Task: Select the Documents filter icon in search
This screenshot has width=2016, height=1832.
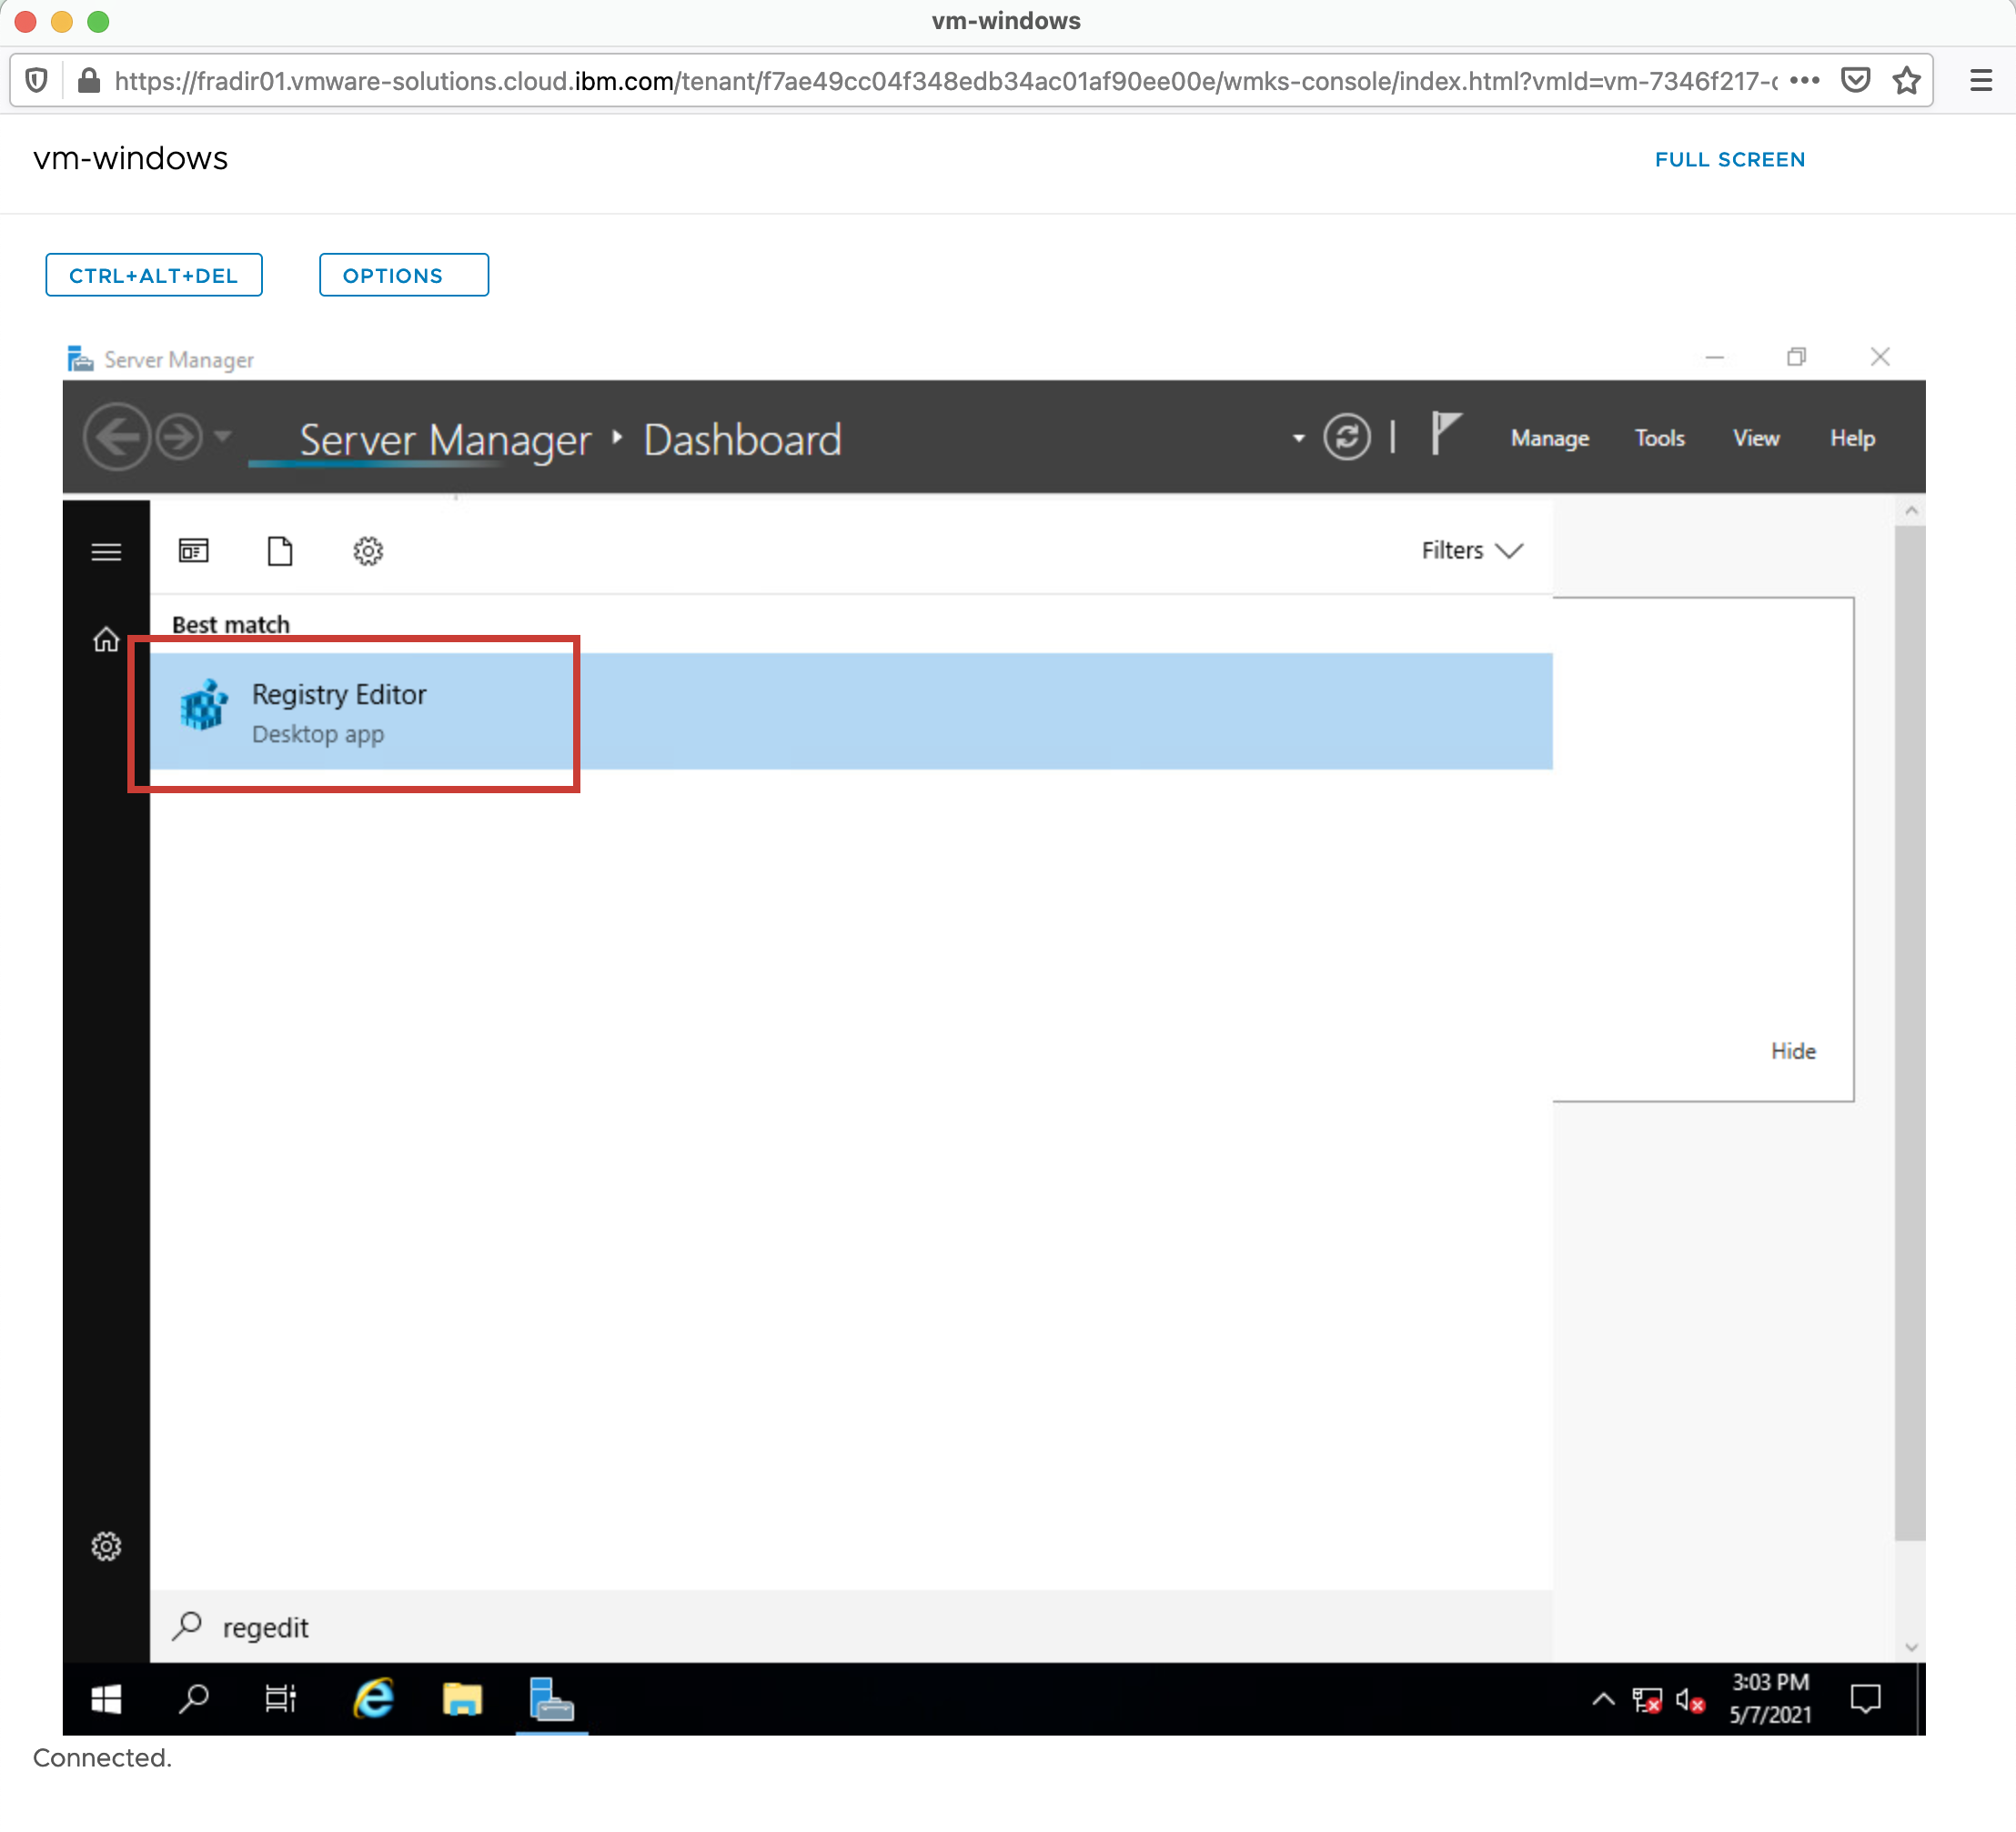Action: 280,551
